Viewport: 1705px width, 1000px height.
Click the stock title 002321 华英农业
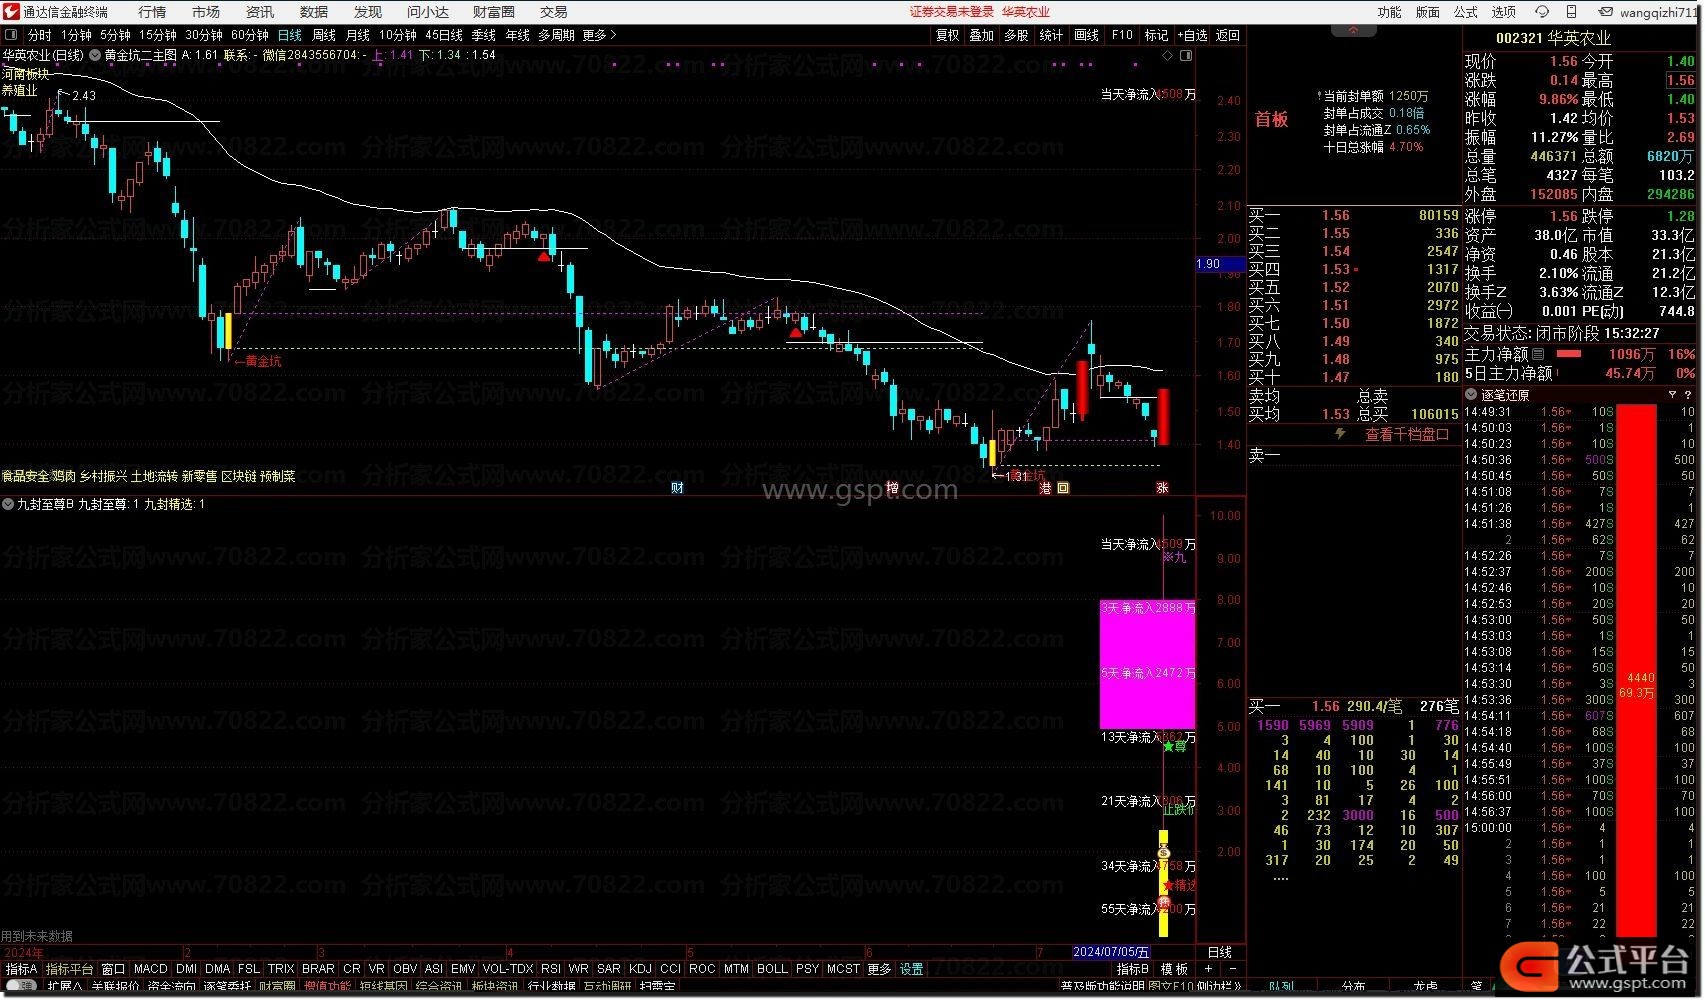1553,38
